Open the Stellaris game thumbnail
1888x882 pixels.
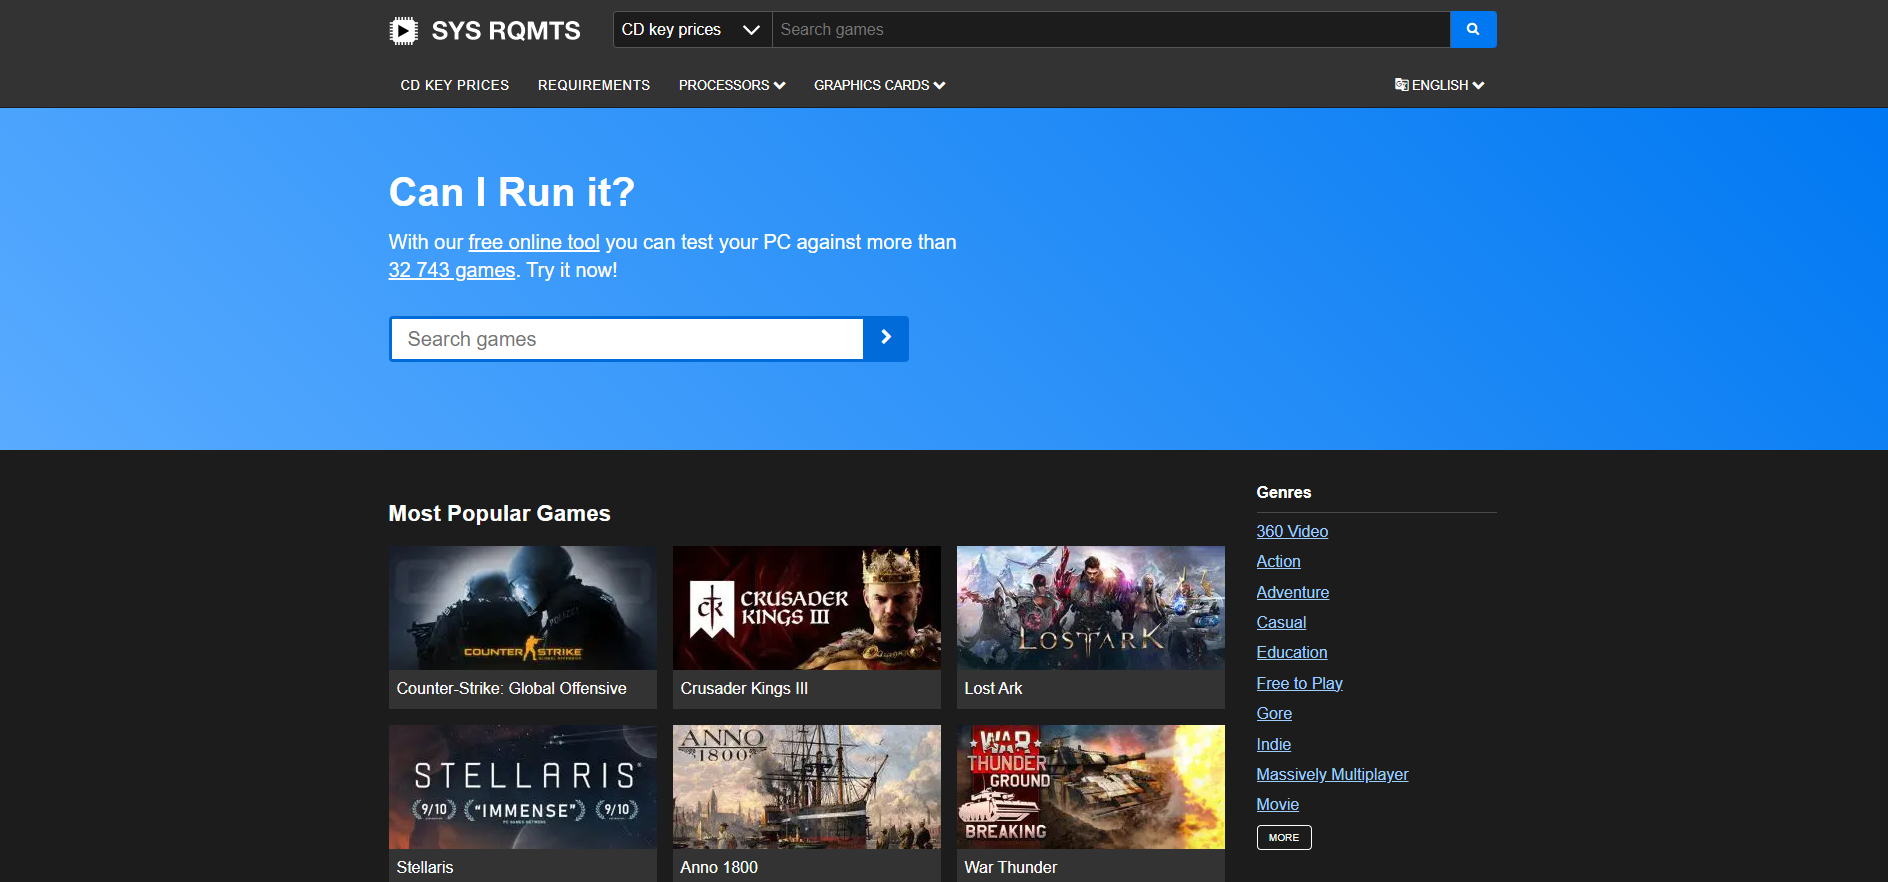pyautogui.click(x=523, y=787)
